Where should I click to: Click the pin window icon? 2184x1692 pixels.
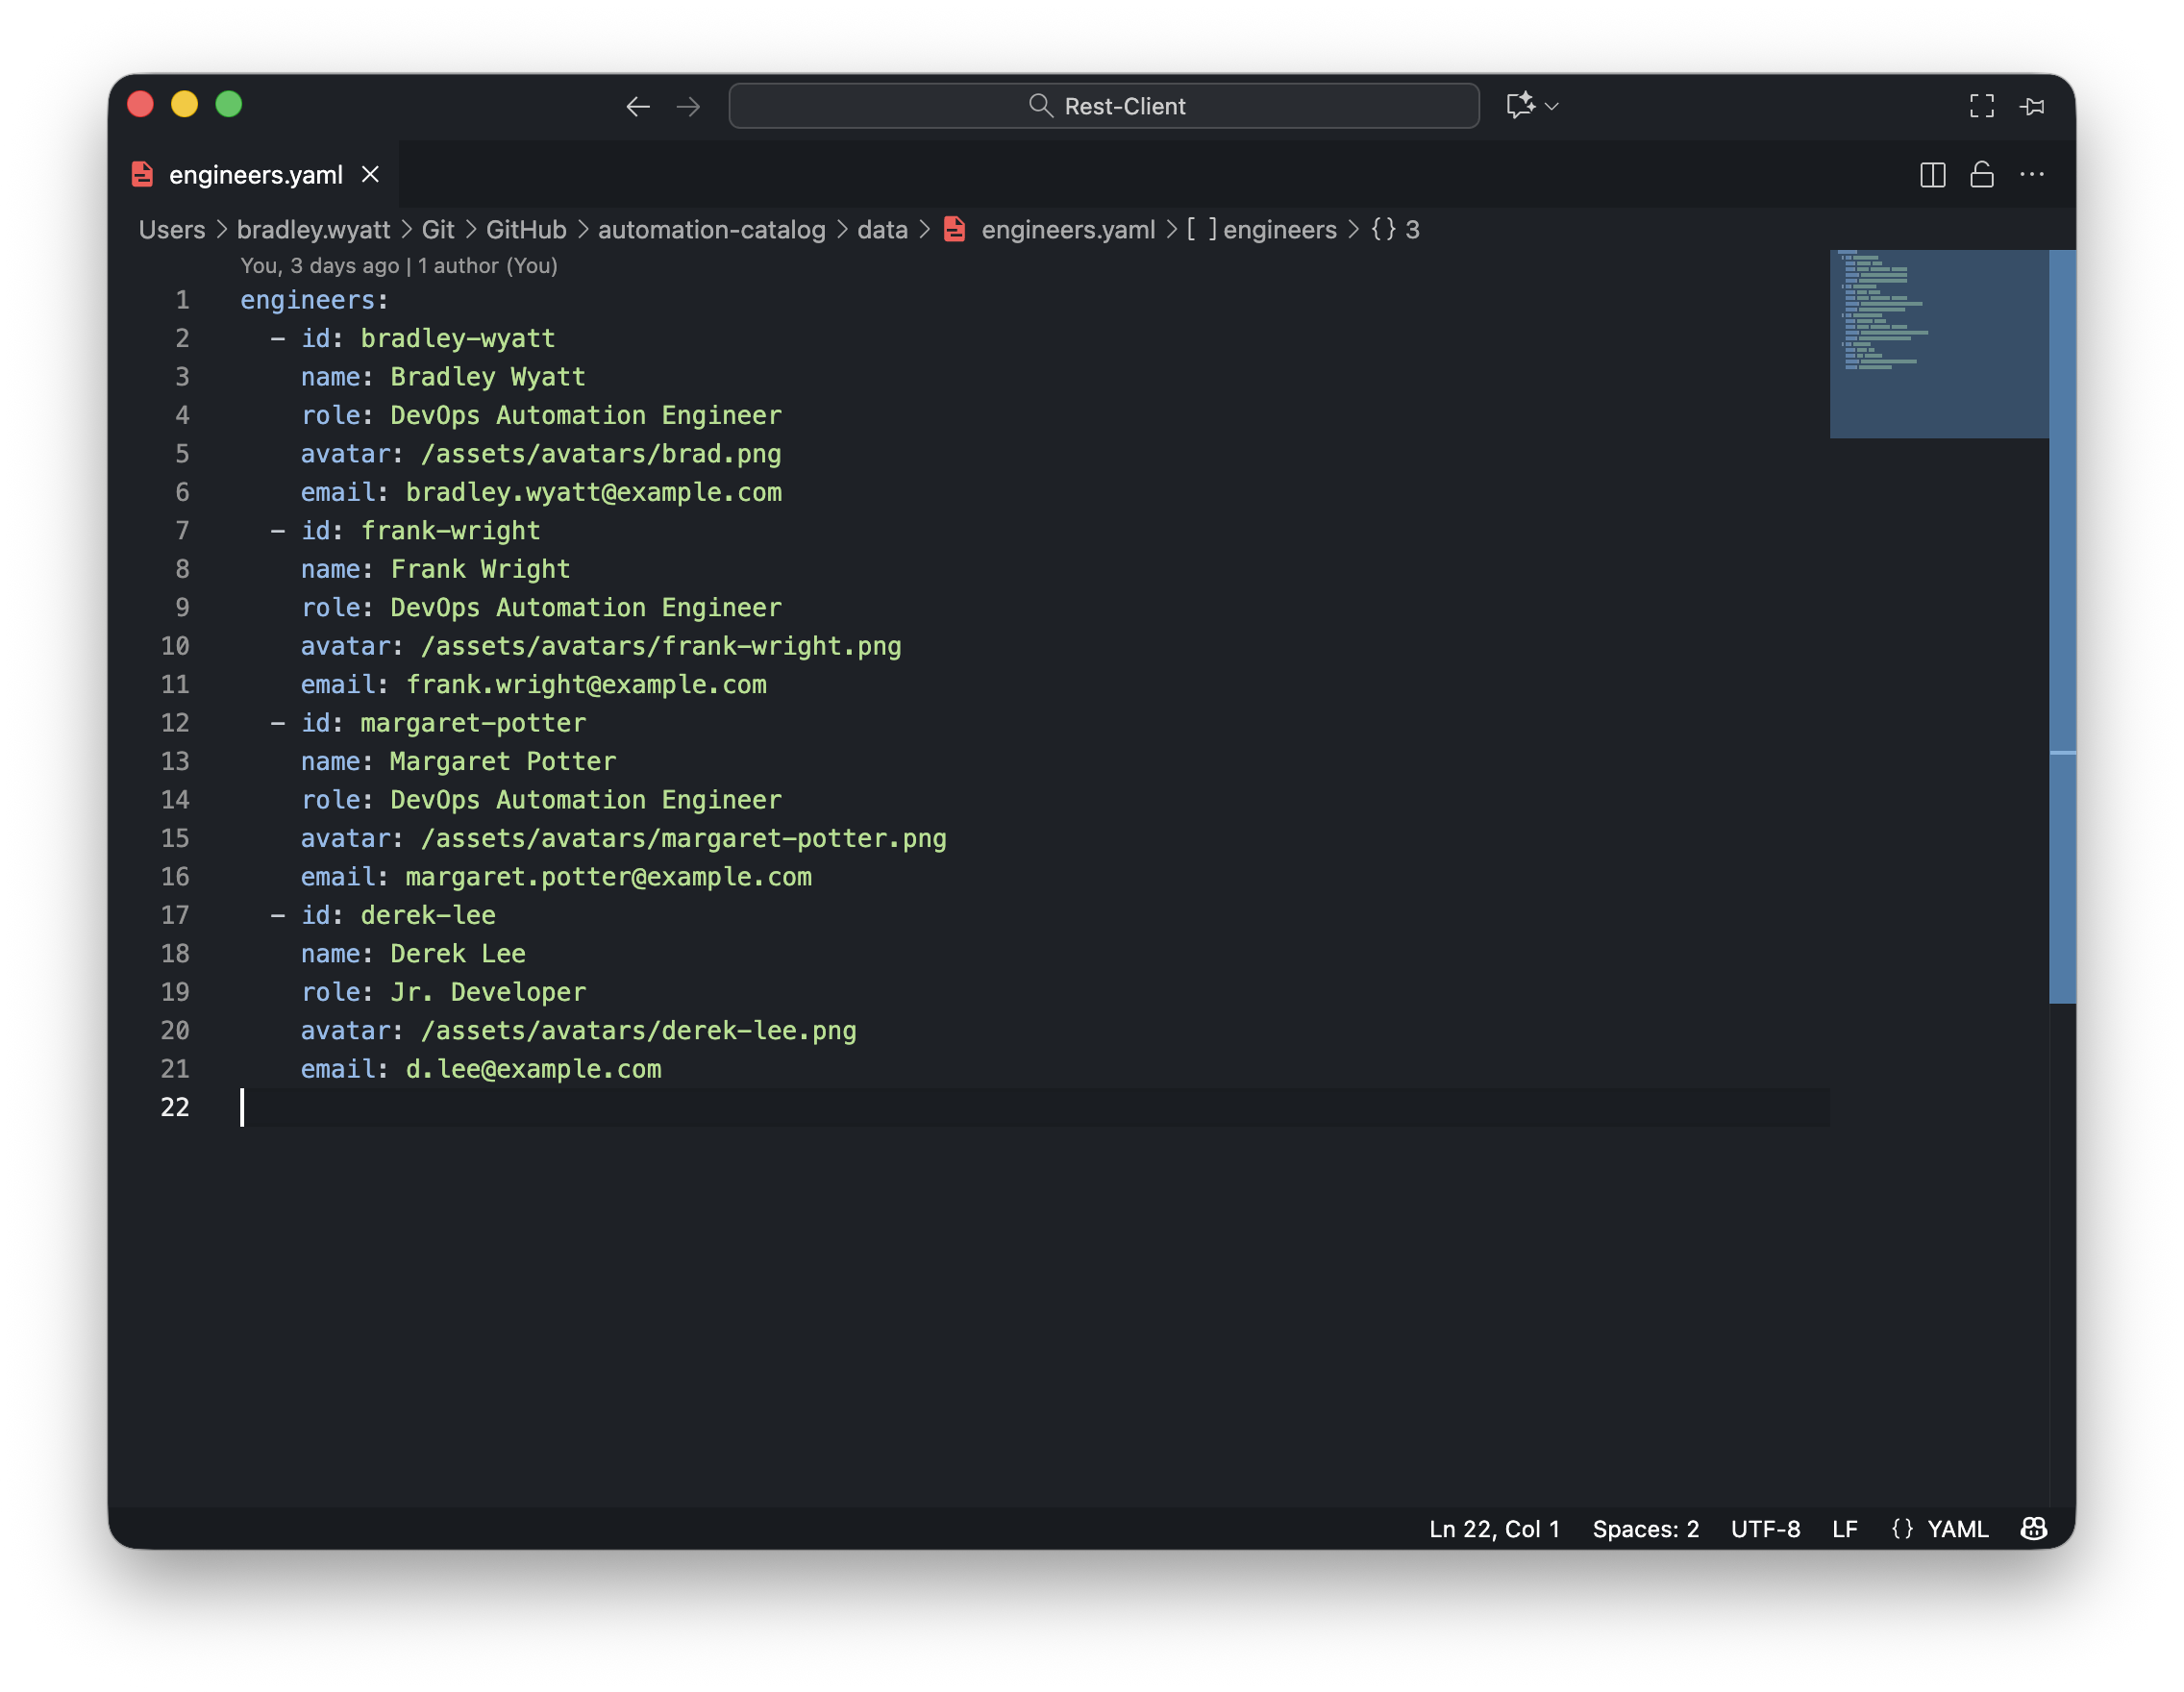tap(2032, 106)
